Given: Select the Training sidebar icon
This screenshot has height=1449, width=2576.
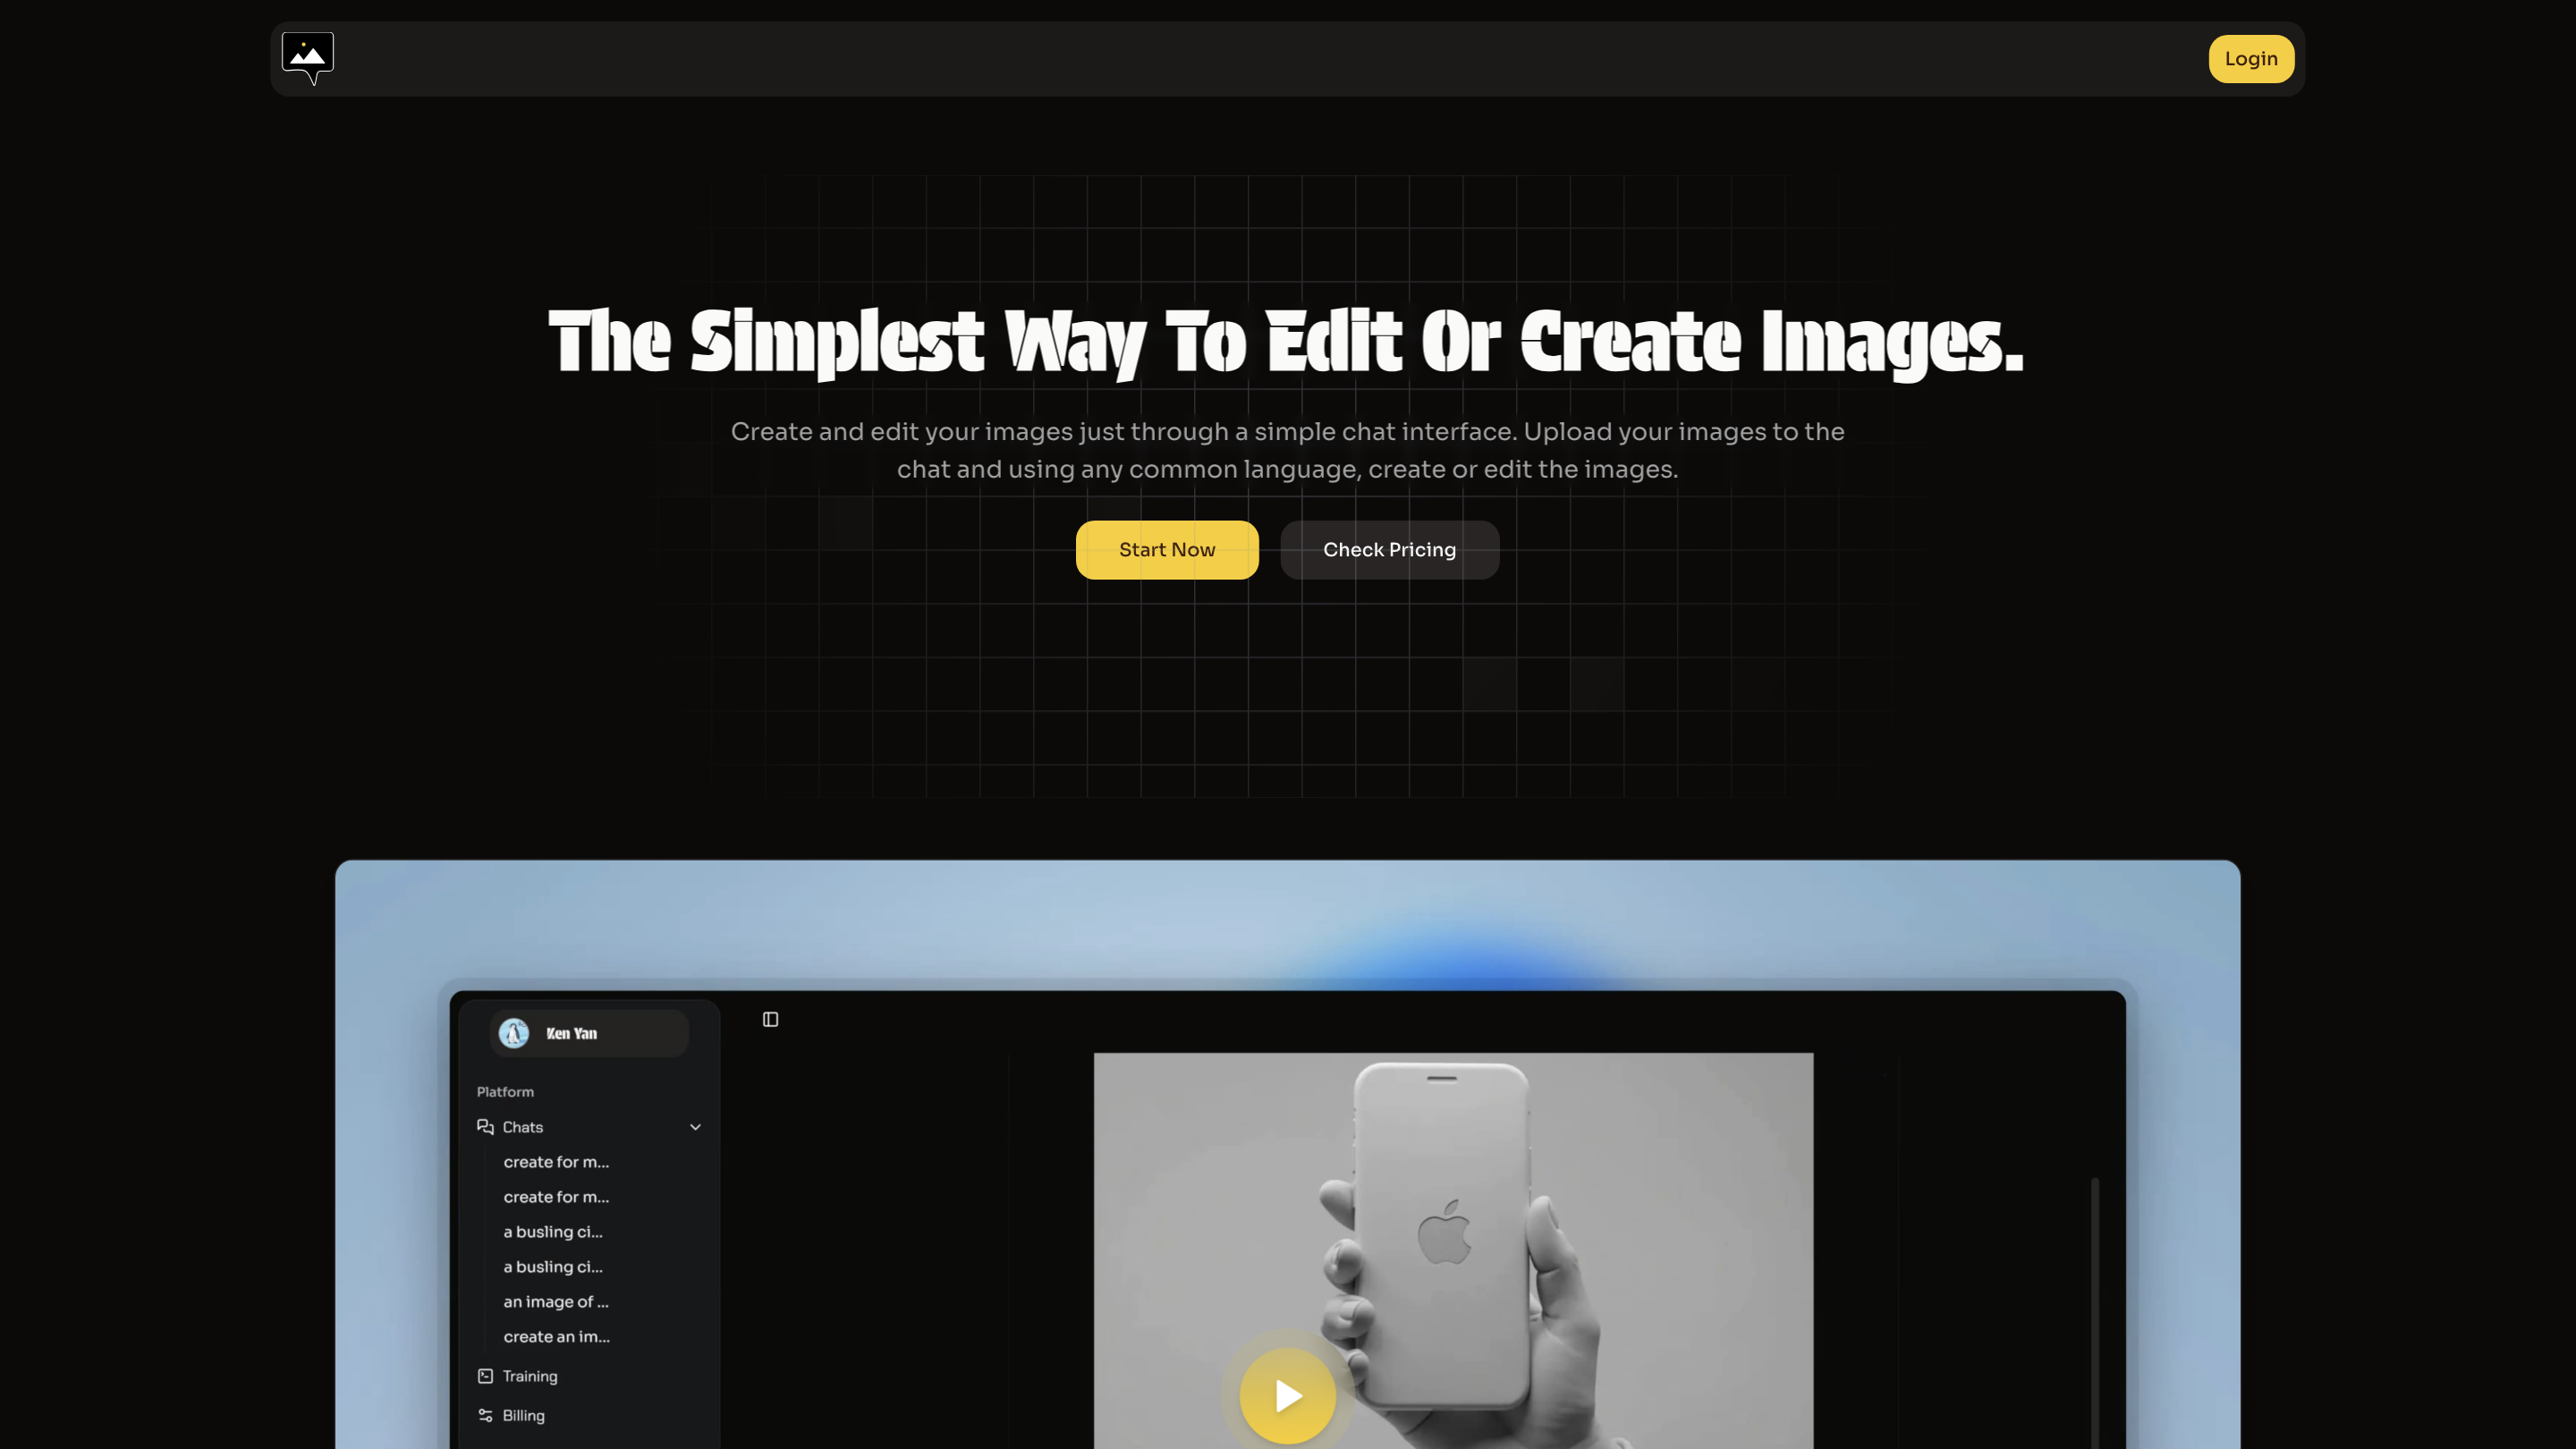Looking at the screenshot, I should tap(486, 1376).
